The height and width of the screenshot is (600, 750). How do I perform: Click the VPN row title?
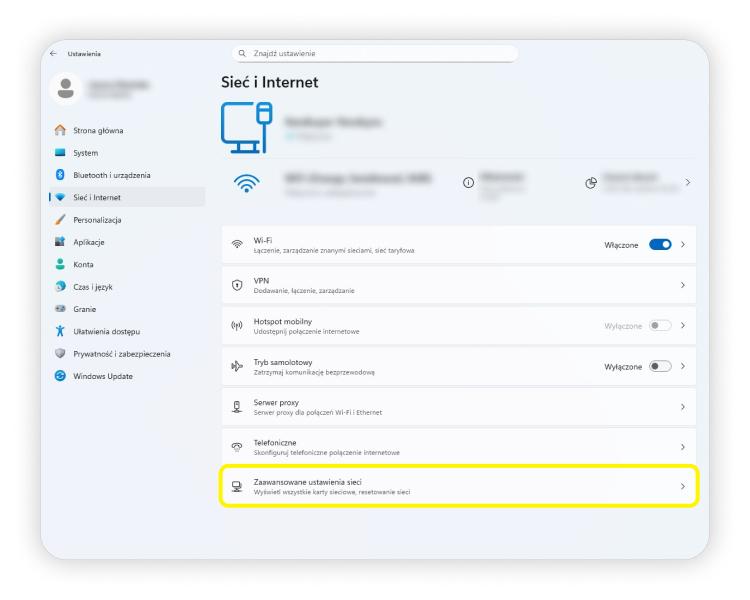tap(261, 280)
